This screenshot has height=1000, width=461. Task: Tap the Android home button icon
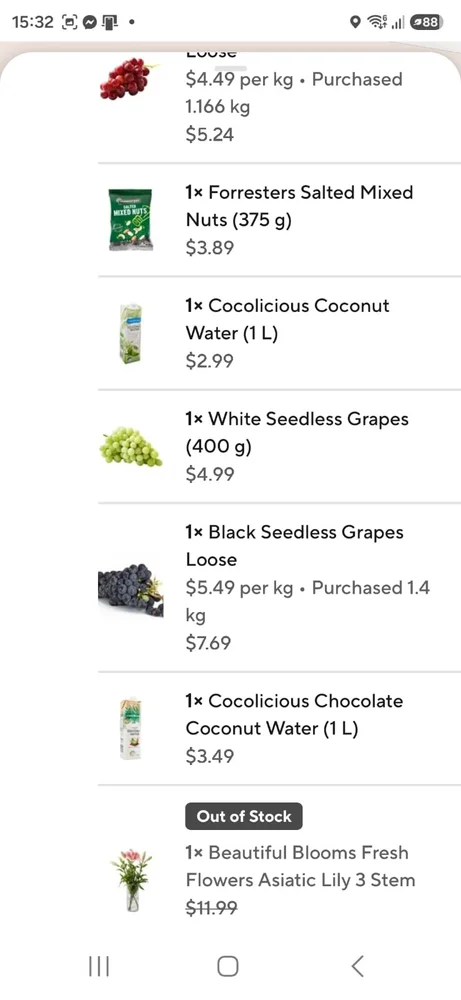(x=228, y=966)
